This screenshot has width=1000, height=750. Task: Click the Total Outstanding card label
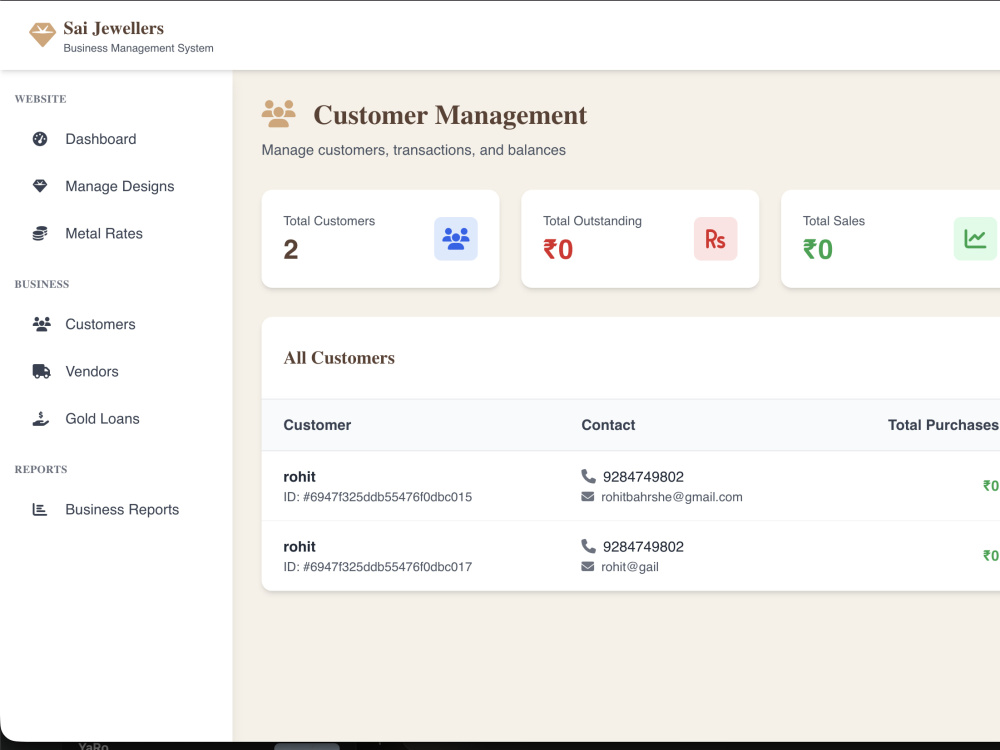click(x=592, y=221)
